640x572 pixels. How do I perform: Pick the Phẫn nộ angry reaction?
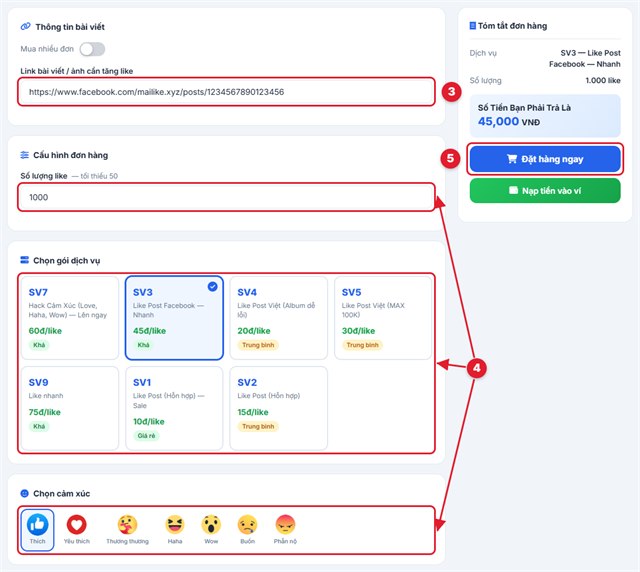tap(285, 530)
